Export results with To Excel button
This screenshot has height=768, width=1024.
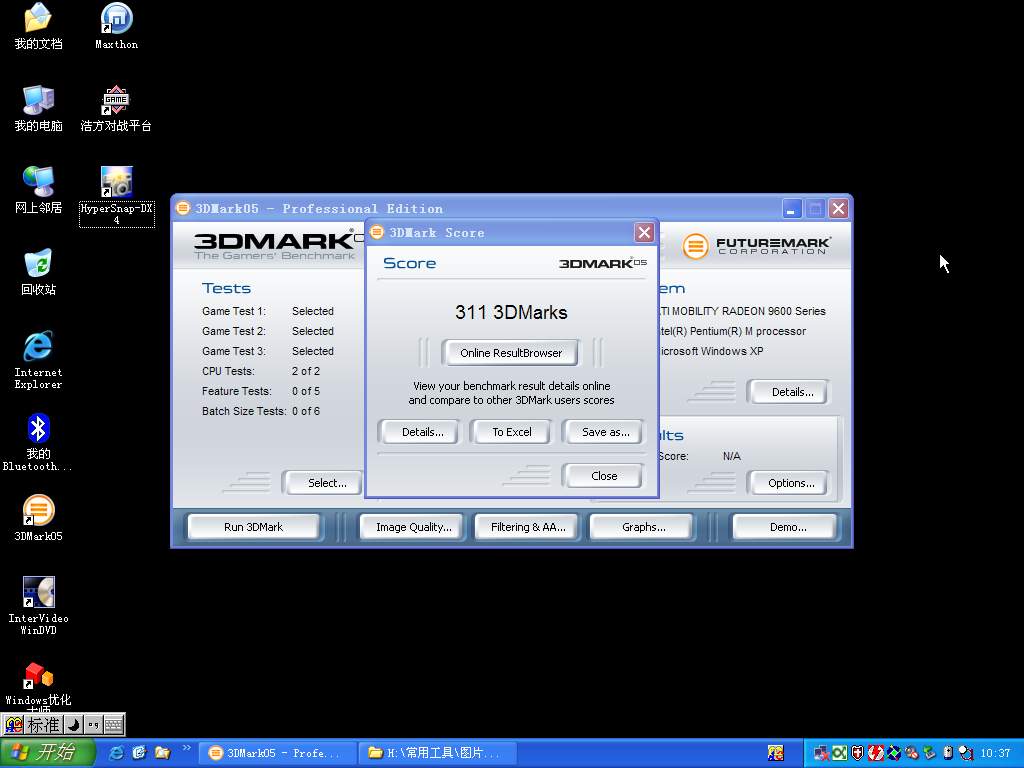click(511, 432)
